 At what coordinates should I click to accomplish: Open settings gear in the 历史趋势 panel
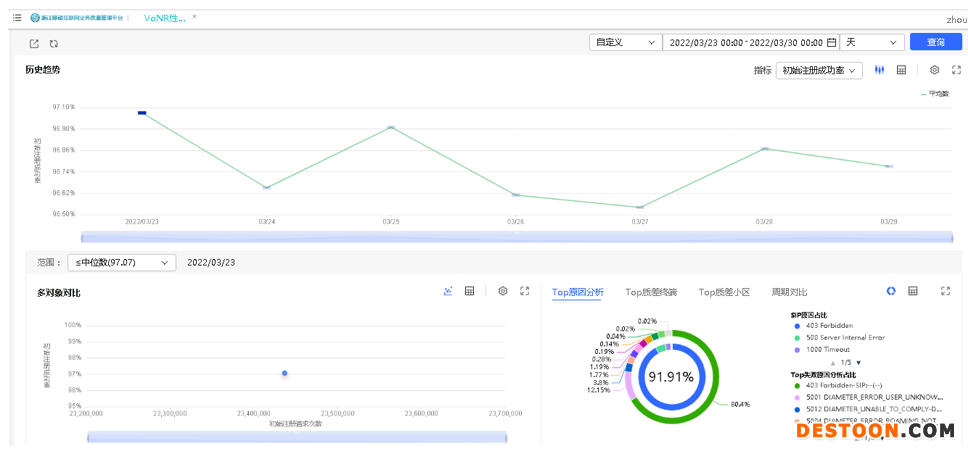(x=934, y=70)
